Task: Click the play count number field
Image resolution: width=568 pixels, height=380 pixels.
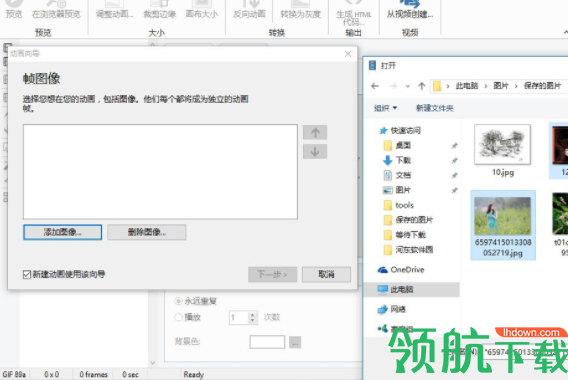Action: click(x=239, y=318)
